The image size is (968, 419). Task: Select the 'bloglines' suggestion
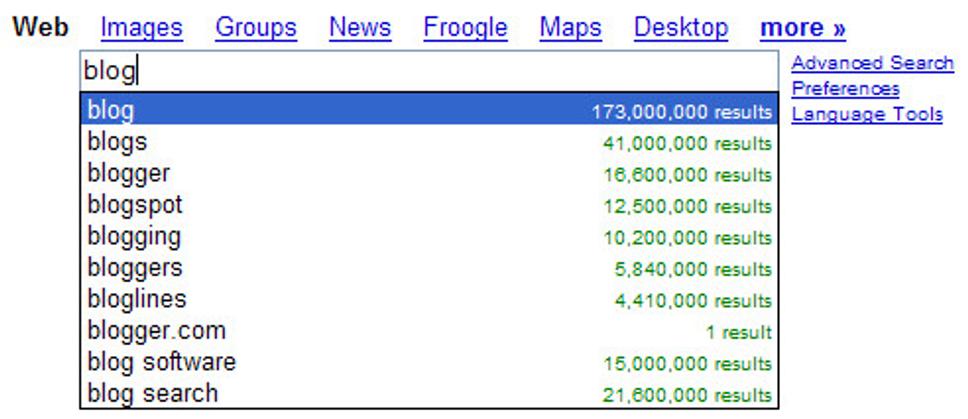(x=429, y=299)
